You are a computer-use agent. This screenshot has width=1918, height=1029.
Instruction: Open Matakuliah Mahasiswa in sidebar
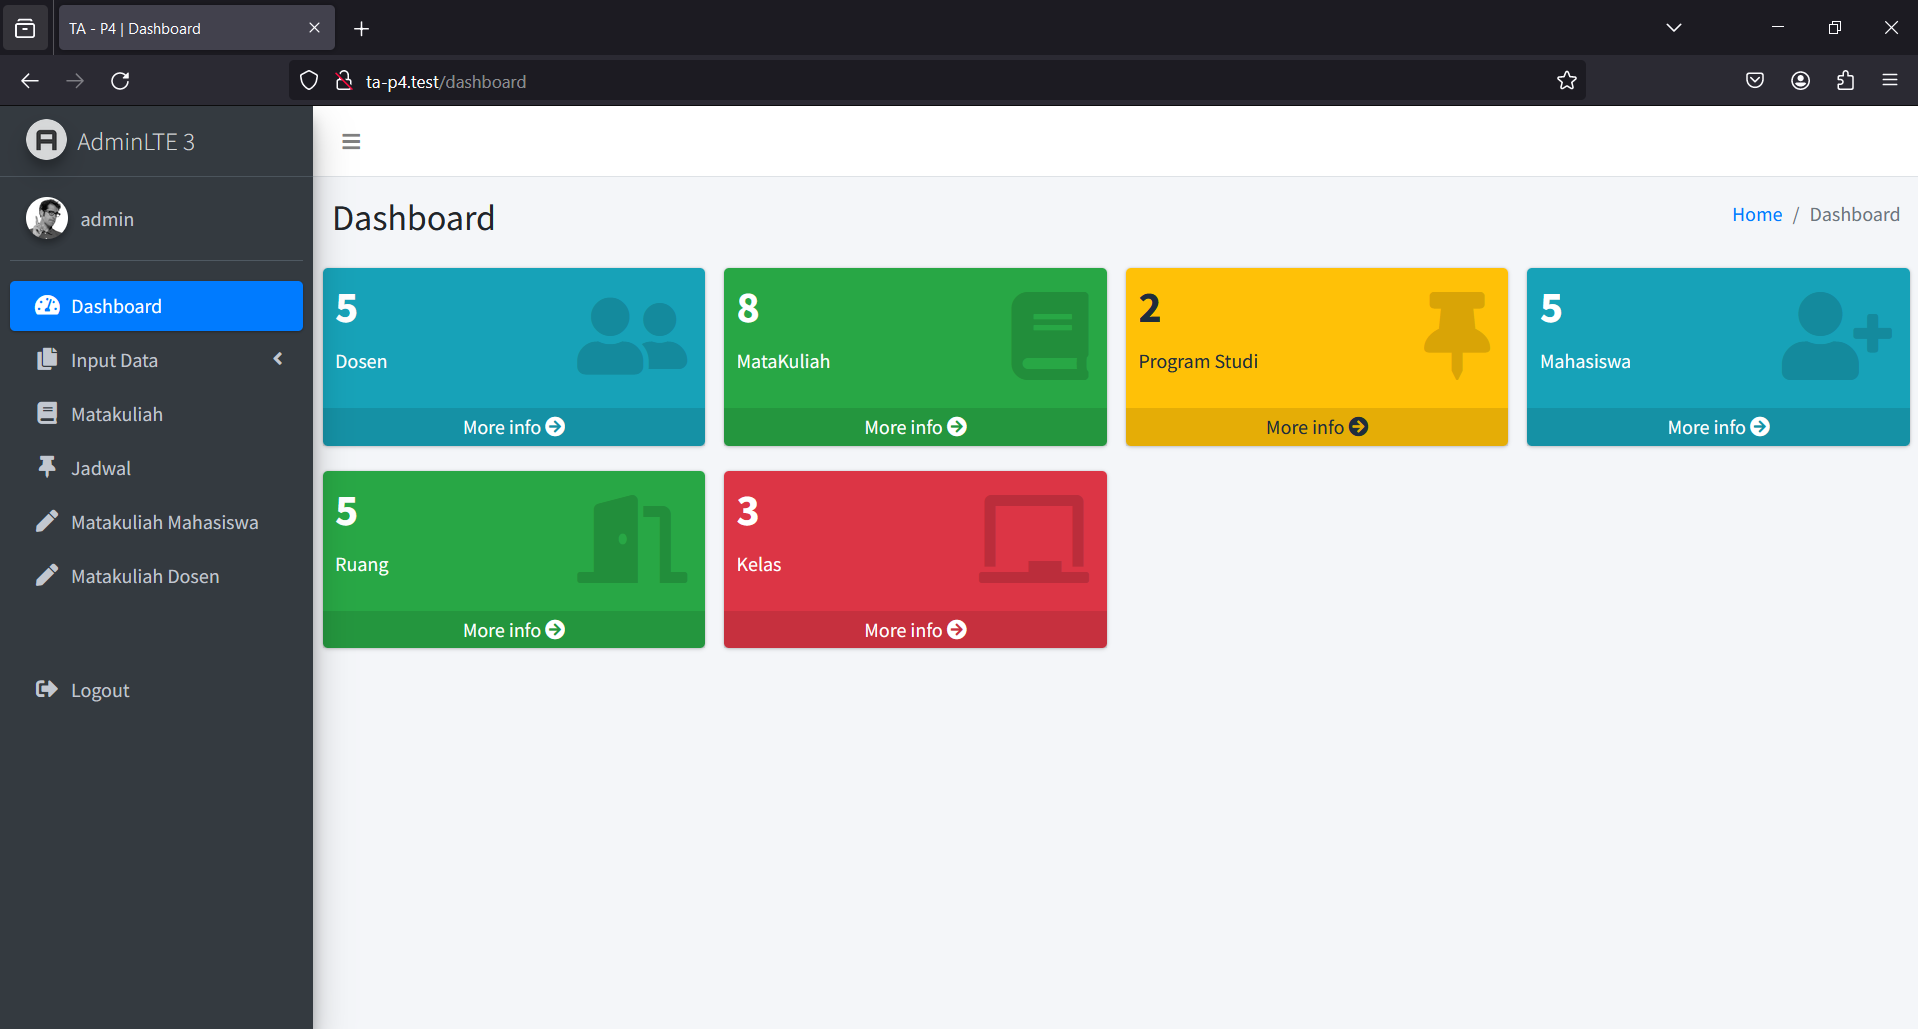(156, 522)
